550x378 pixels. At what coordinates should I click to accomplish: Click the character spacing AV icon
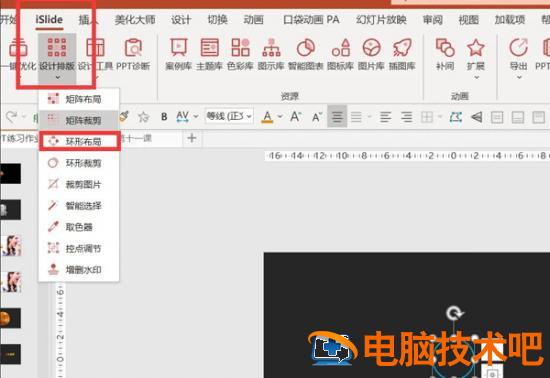tap(182, 116)
